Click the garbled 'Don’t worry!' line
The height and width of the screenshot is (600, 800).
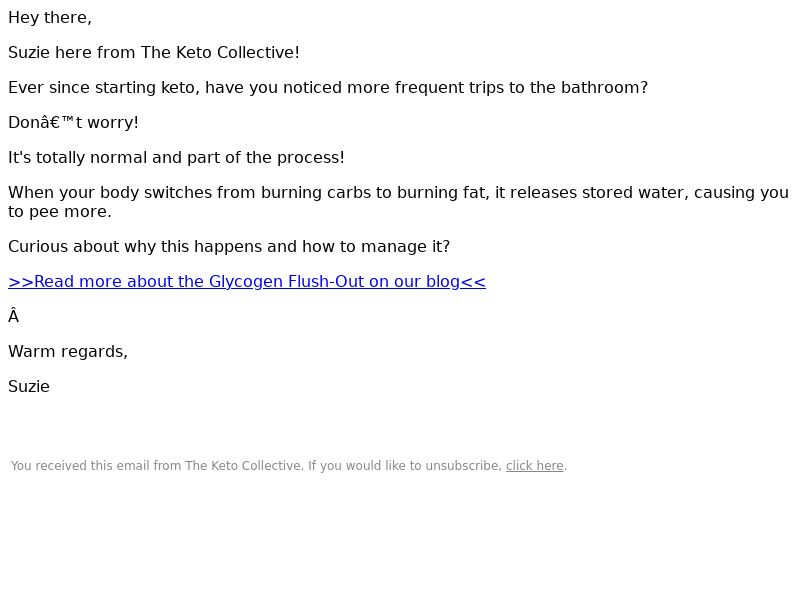pos(73,123)
